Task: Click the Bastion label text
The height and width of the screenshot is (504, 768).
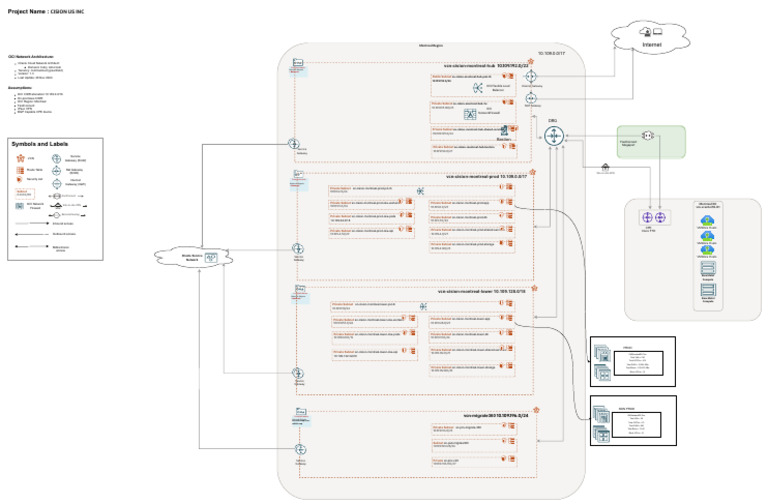Action: 504,140
